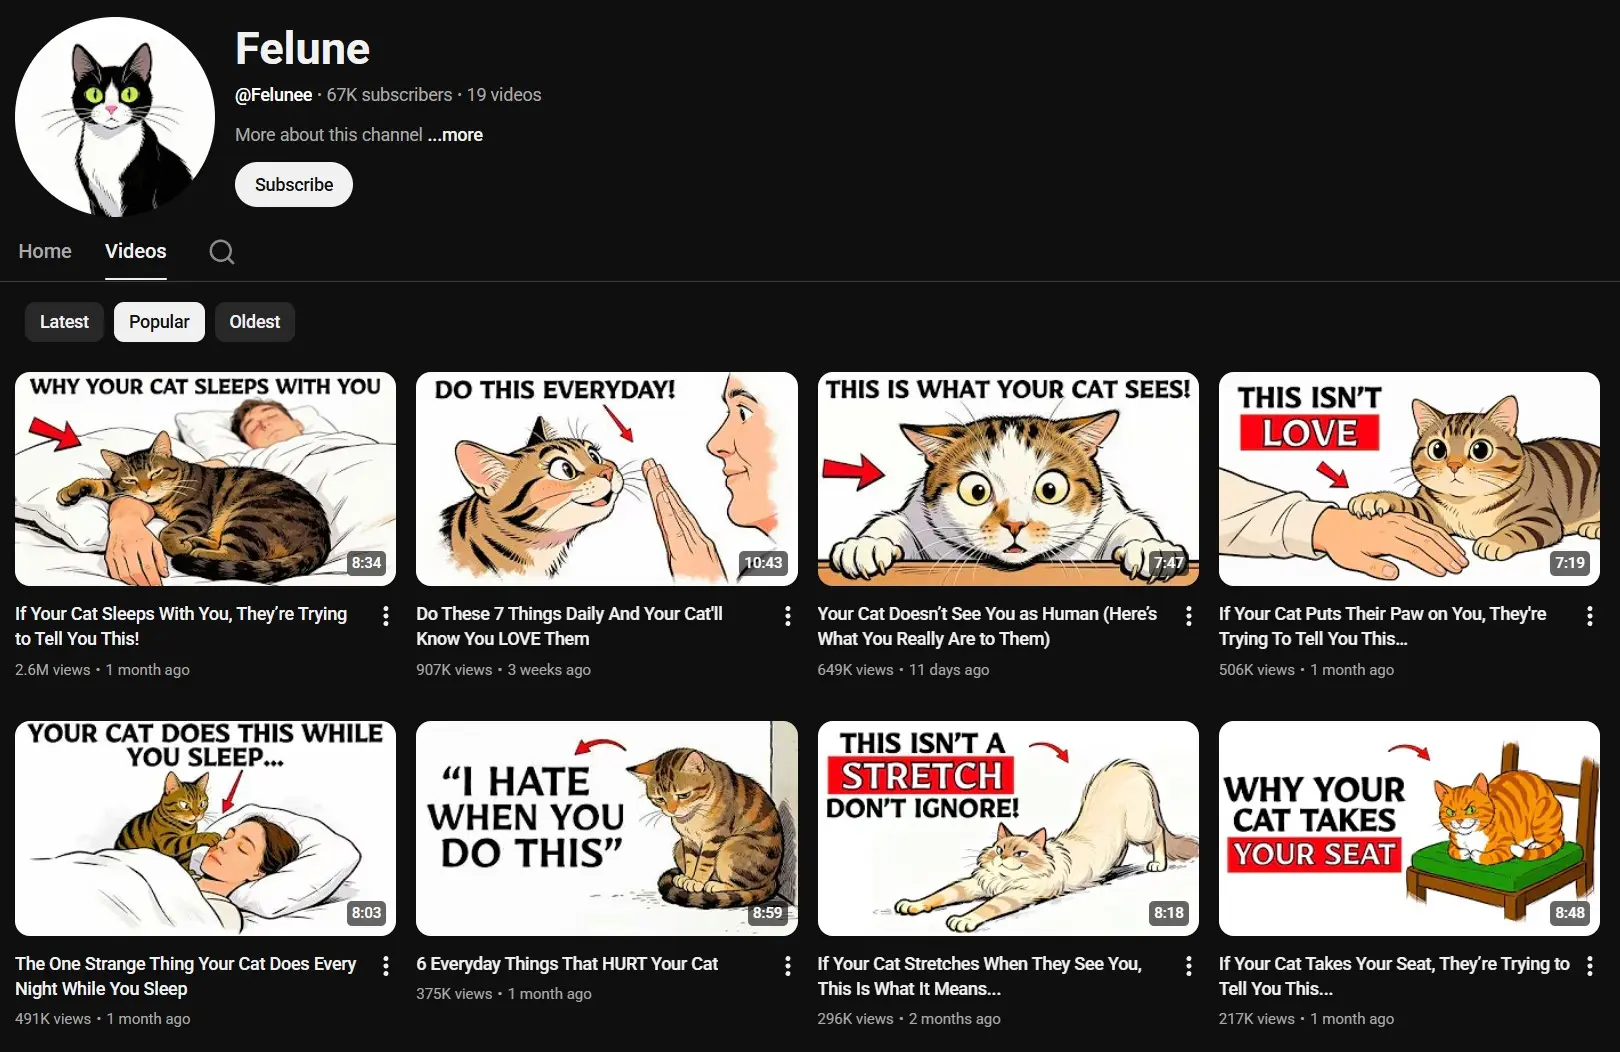1620x1052 pixels.
Task: Open options for 'If Your Cat Takes Your Seat' video
Action: pos(1589,965)
